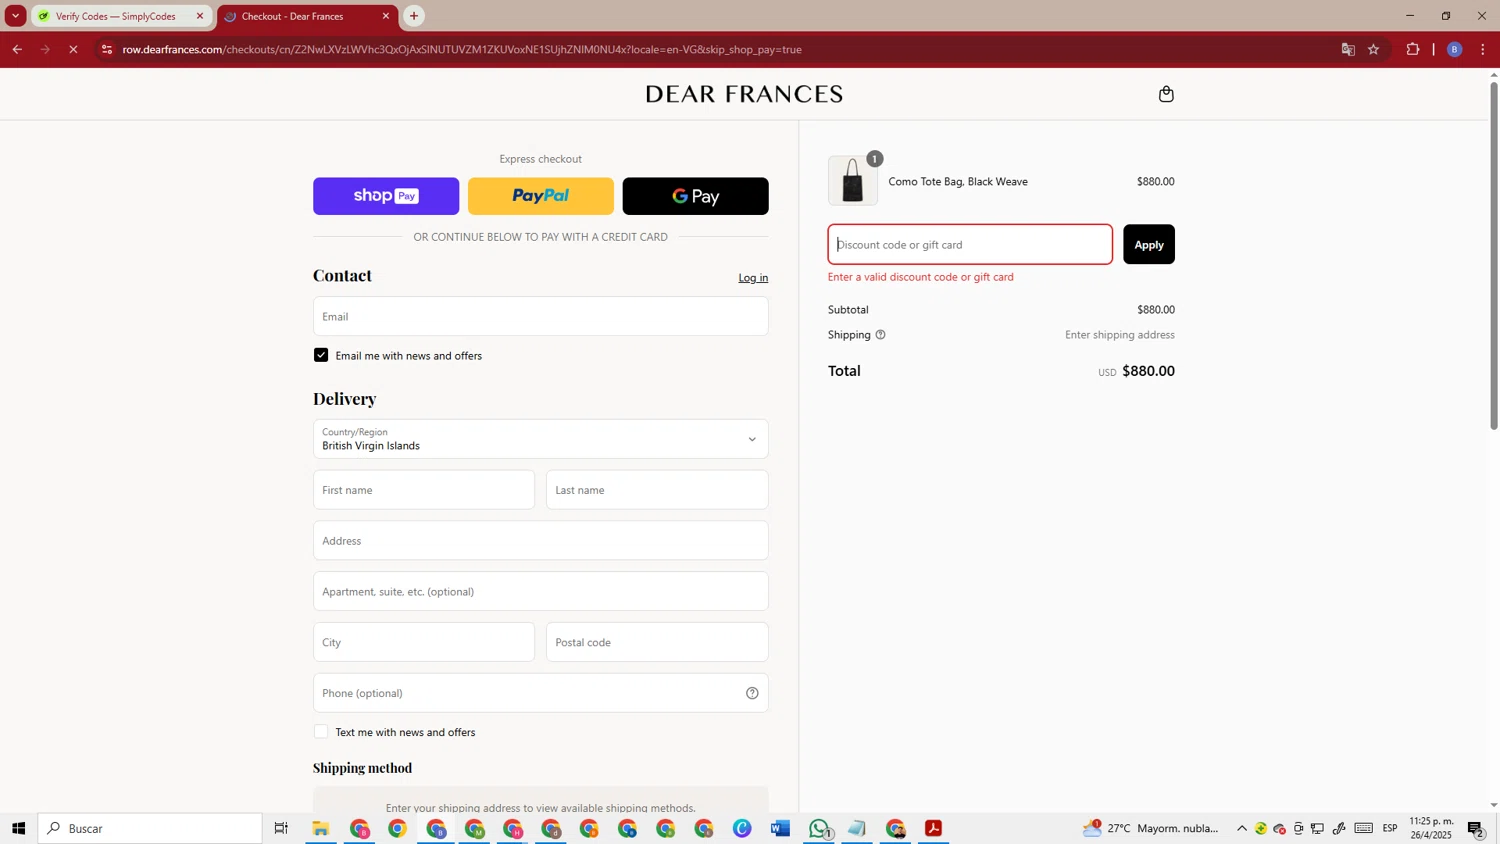This screenshot has width=1500, height=844.
Task: Switch the ESP input language indicator
Action: coord(1390,828)
